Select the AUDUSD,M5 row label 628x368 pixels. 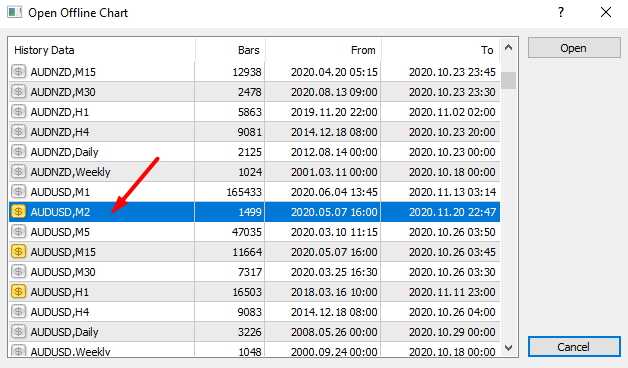click(60, 232)
